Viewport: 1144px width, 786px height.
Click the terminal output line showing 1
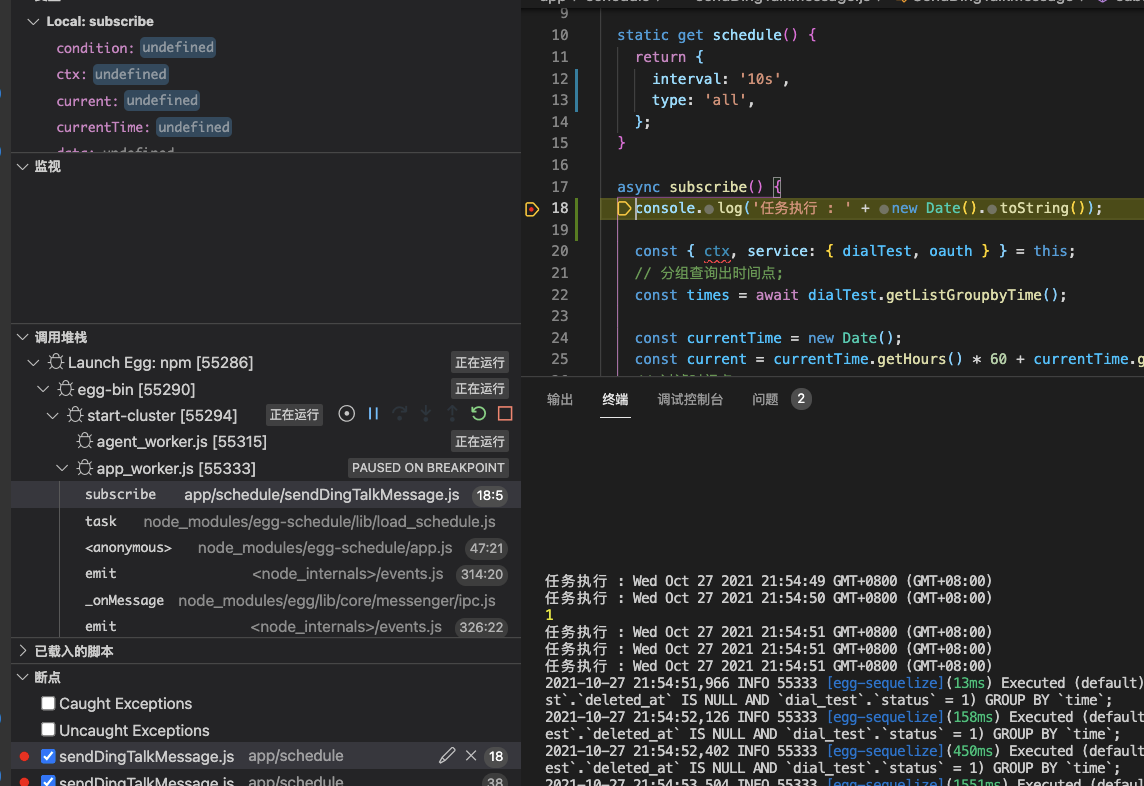tap(549, 614)
